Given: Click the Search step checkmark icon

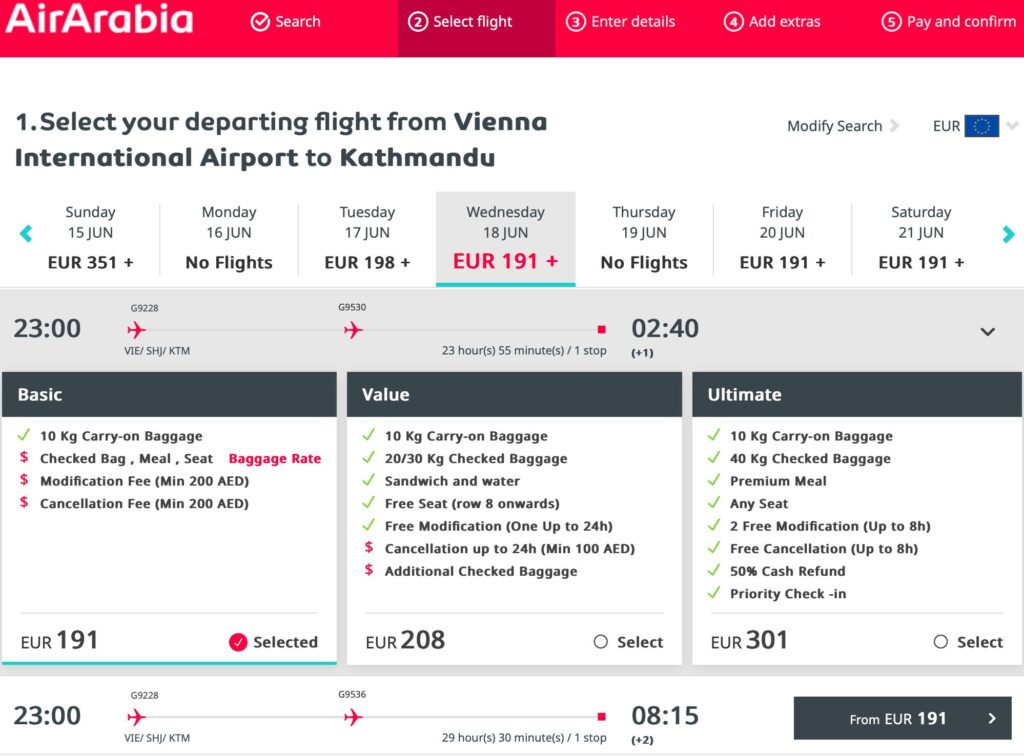Looking at the screenshot, I should 260,22.
